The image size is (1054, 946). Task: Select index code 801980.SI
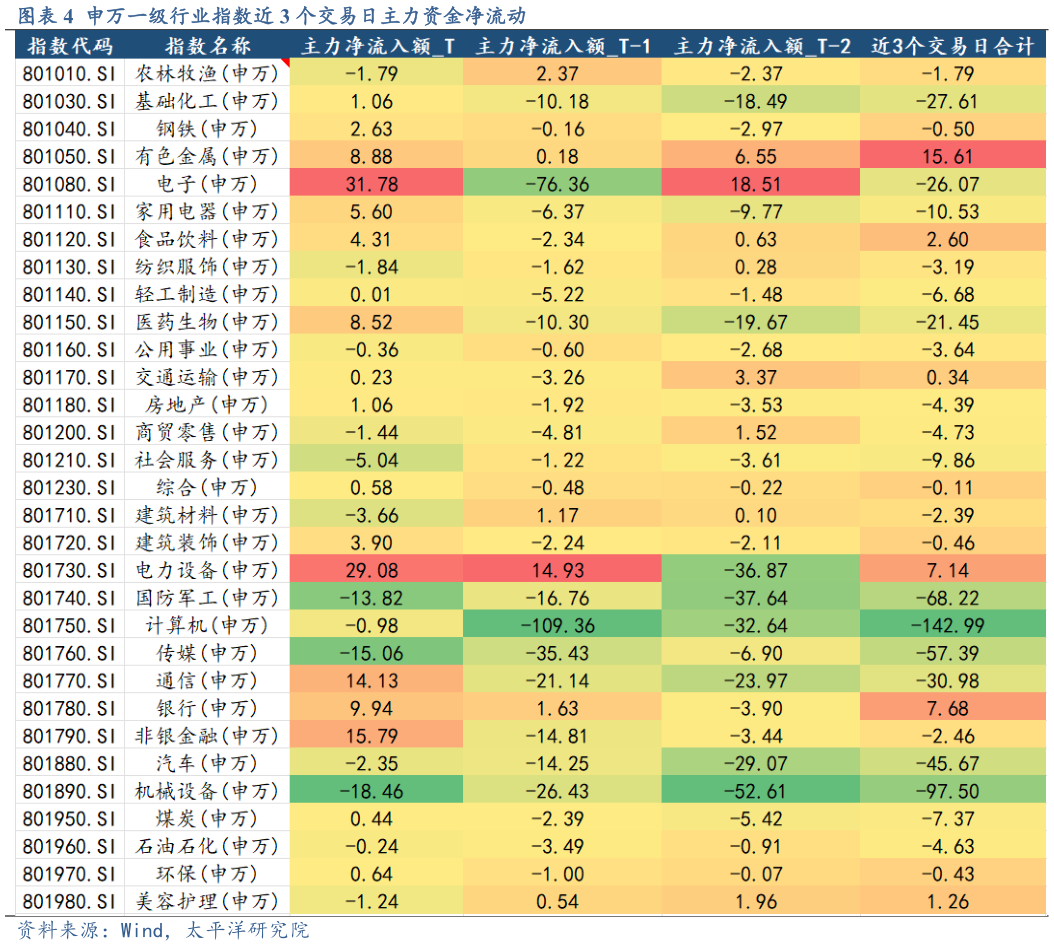coord(69,901)
